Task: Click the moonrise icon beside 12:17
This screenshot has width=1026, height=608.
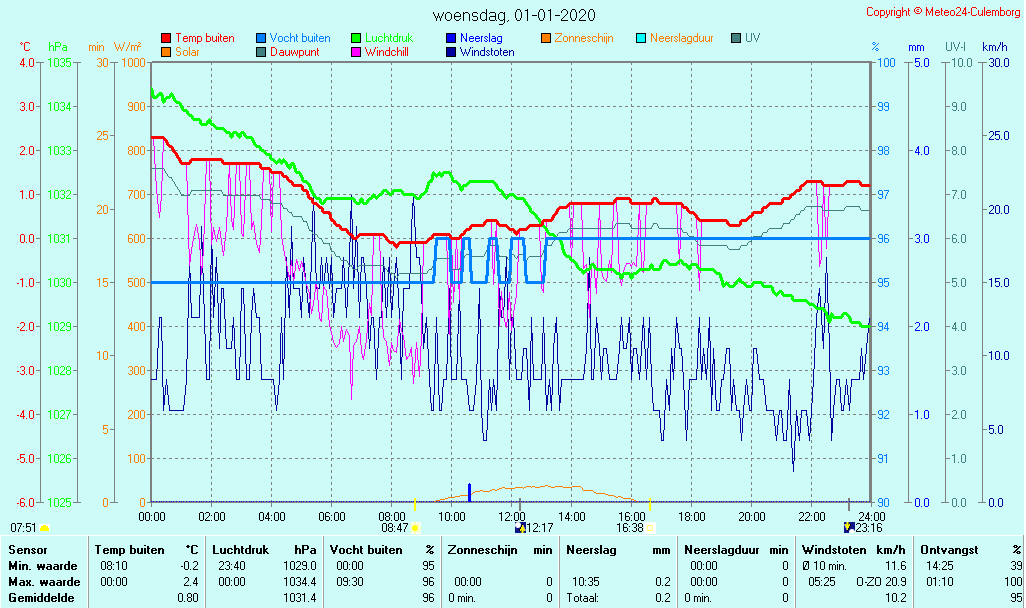Action: 519,527
